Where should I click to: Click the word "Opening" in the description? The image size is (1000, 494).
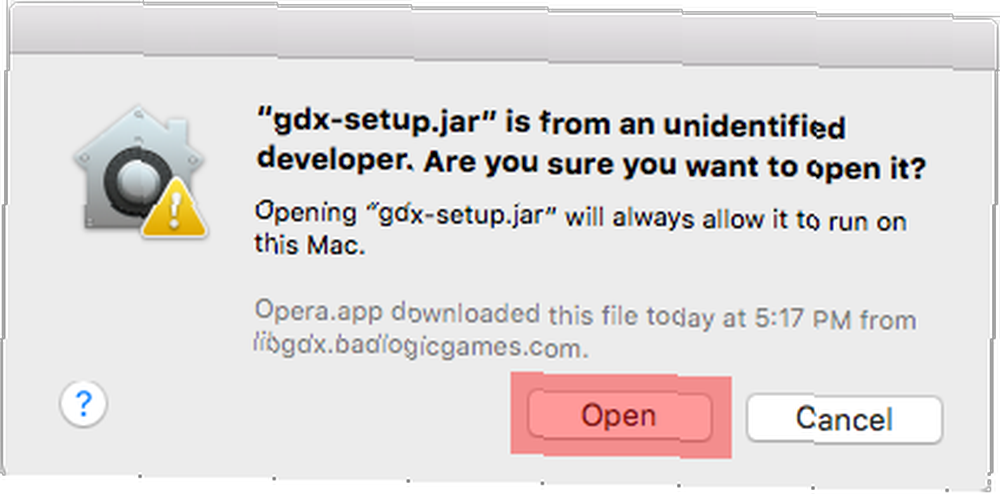(305, 214)
